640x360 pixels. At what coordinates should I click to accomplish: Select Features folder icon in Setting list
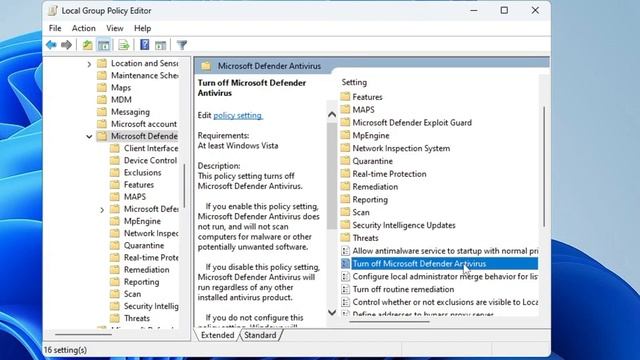coord(345,97)
